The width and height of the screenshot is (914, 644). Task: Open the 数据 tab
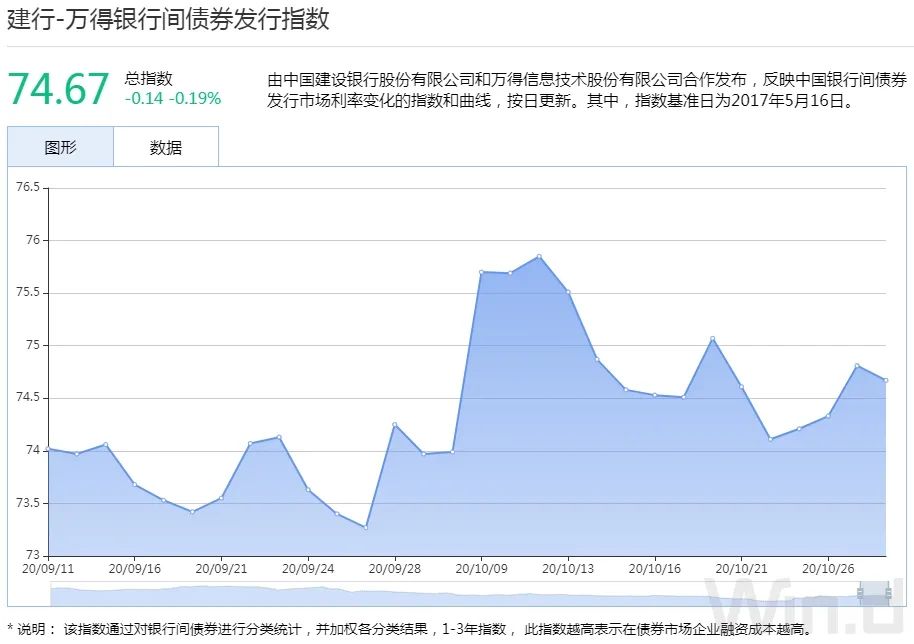pos(166,147)
